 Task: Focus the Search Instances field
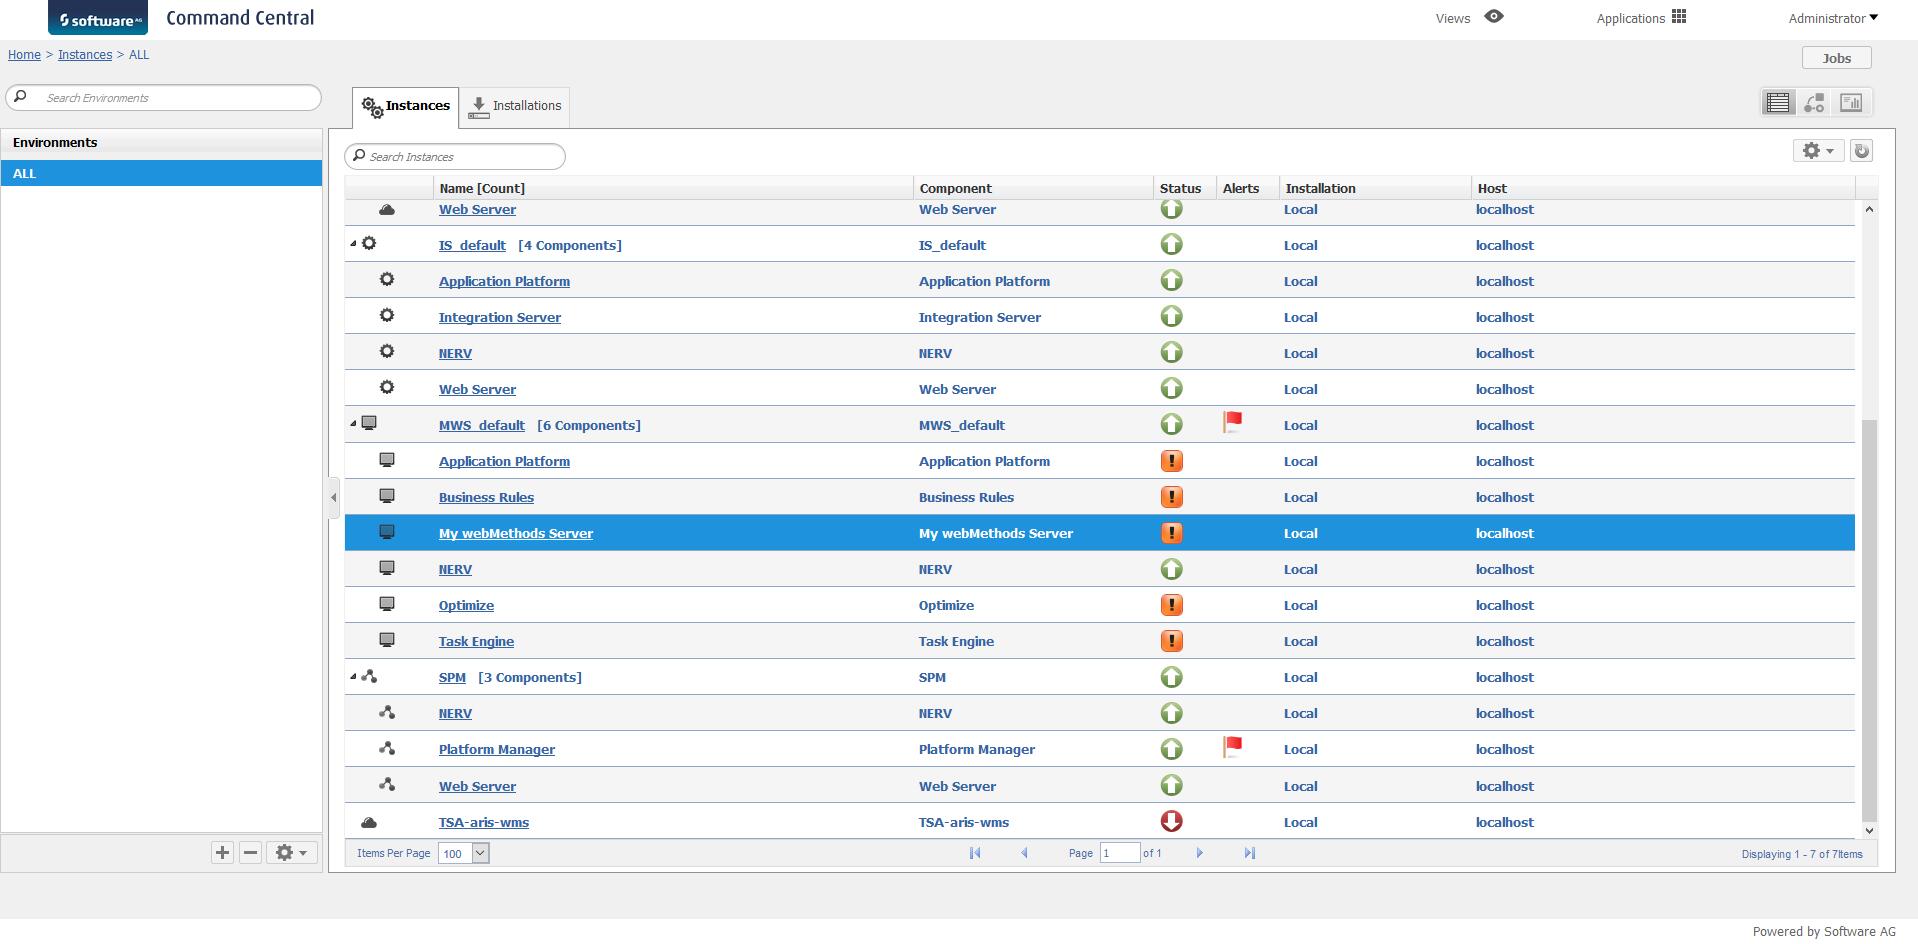[x=455, y=156]
